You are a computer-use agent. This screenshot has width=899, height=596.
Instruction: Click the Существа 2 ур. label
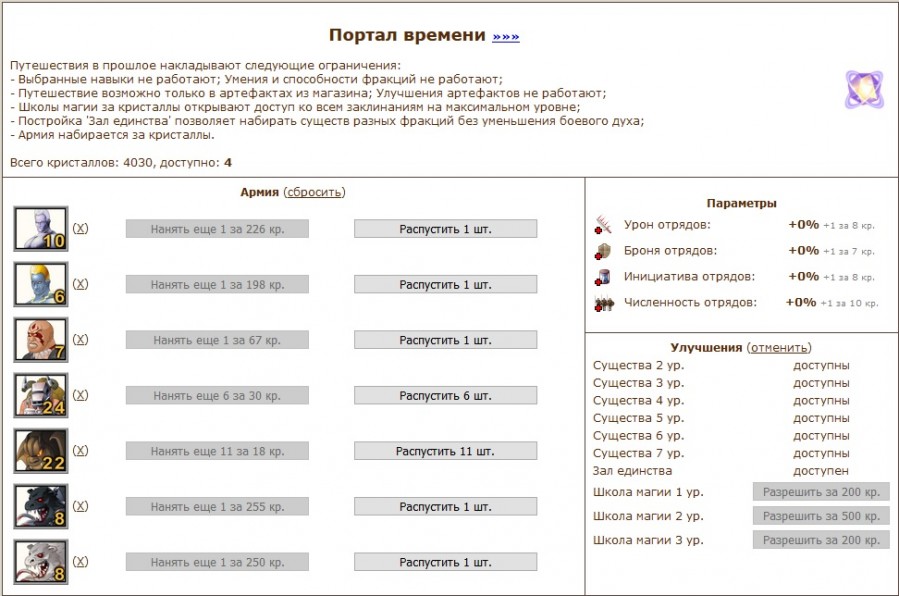click(639, 366)
